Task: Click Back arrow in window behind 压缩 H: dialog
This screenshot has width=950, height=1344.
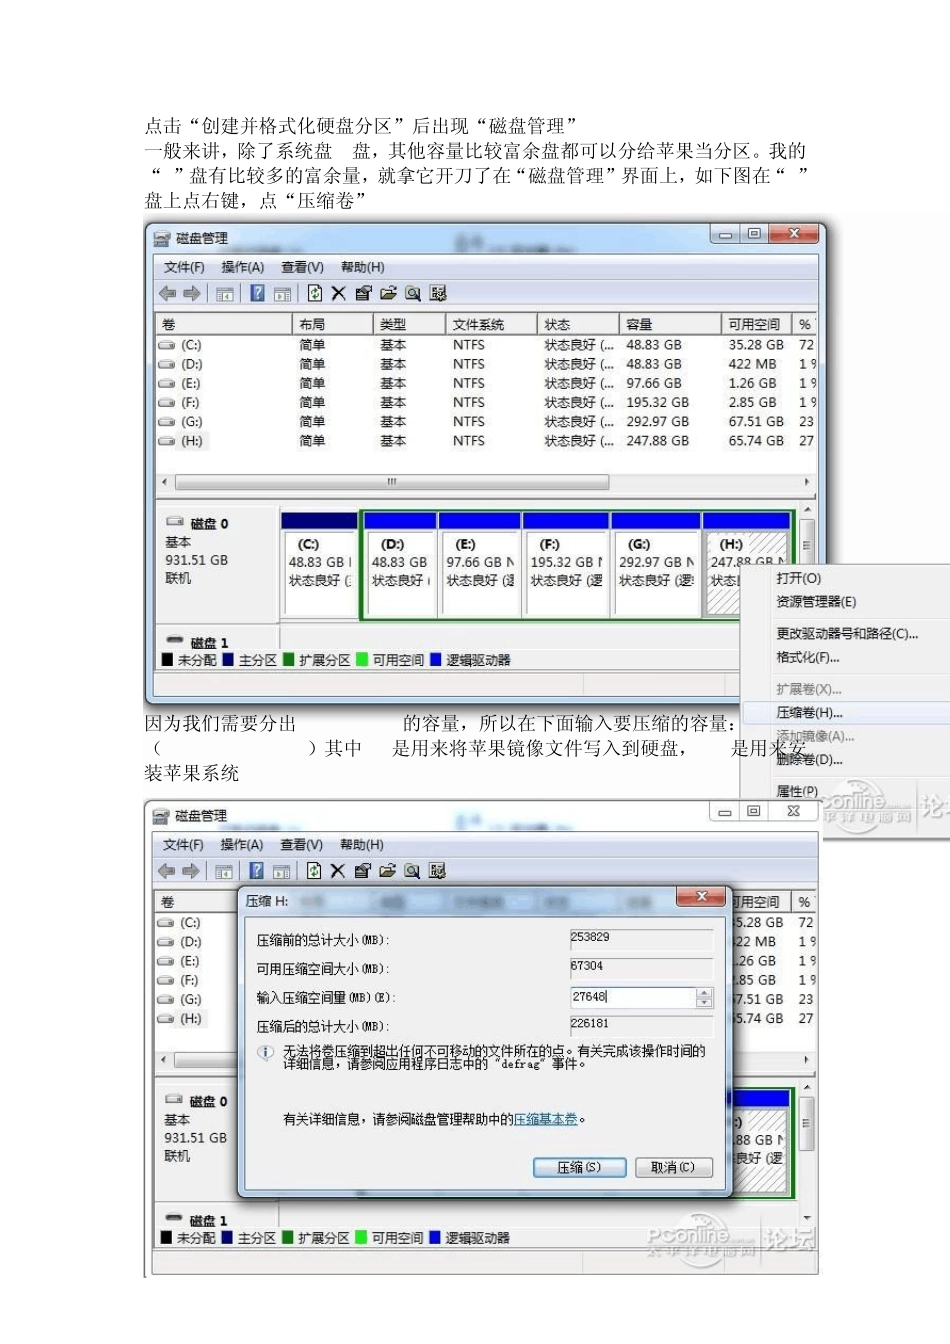Action: coord(167,871)
